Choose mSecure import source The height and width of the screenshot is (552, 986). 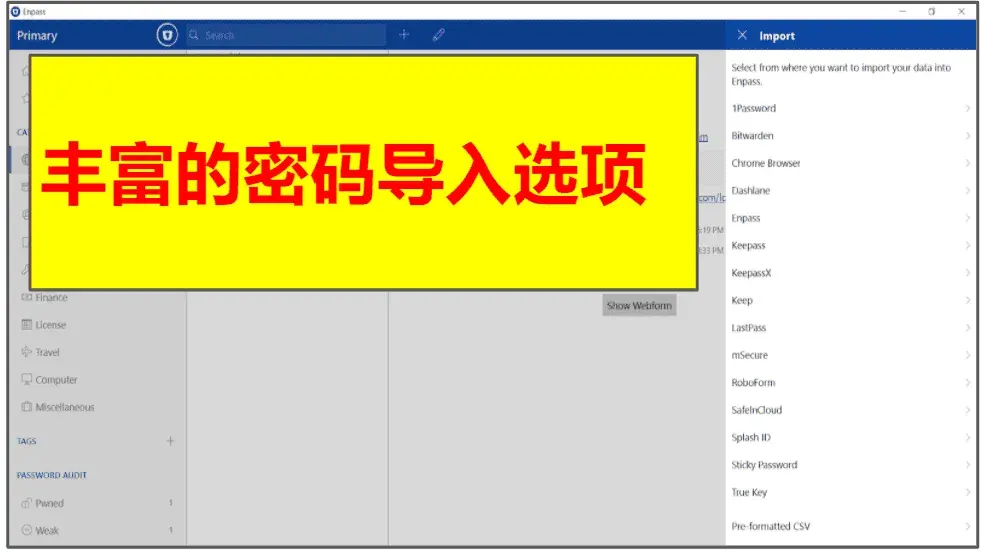click(x=851, y=355)
